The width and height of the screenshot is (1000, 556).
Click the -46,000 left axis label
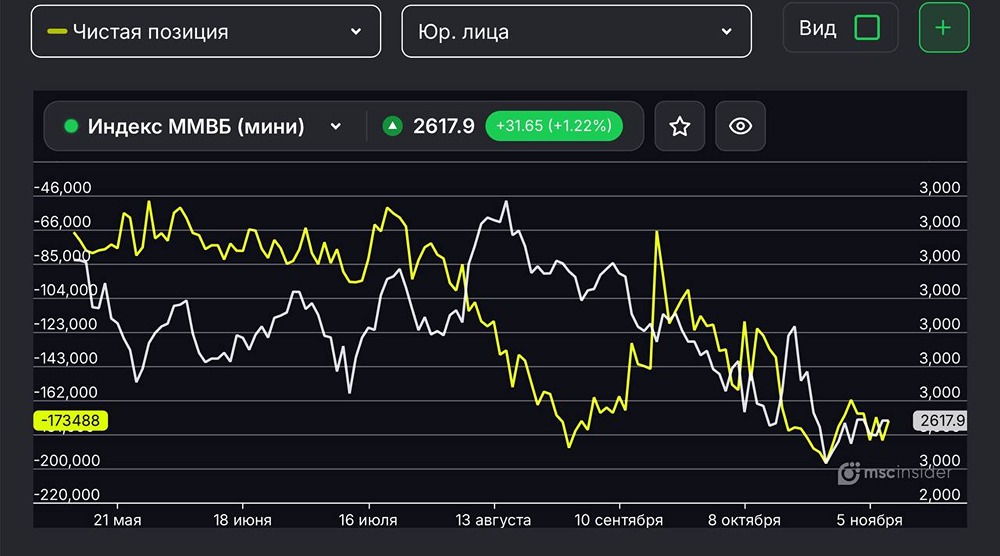click(x=63, y=188)
